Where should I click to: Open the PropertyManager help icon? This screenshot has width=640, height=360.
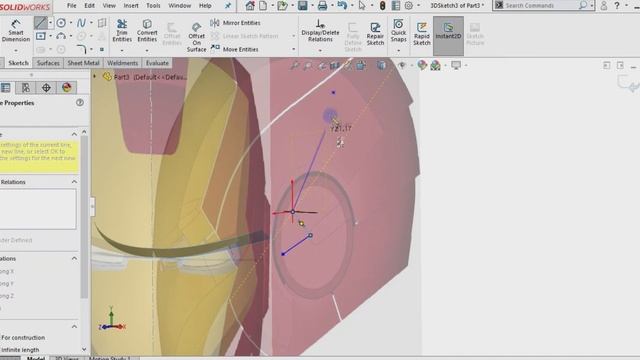point(80,103)
